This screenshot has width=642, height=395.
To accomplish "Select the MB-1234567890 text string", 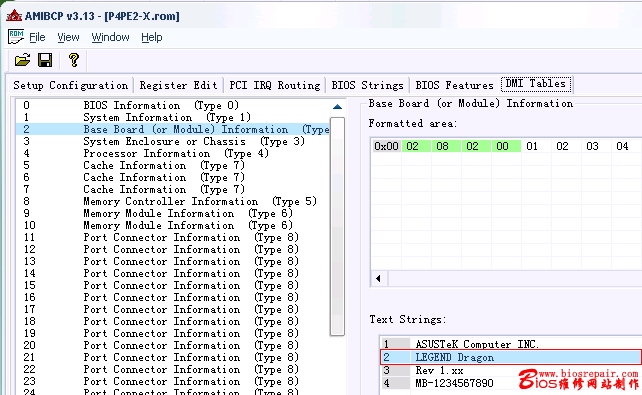I will [511, 384].
